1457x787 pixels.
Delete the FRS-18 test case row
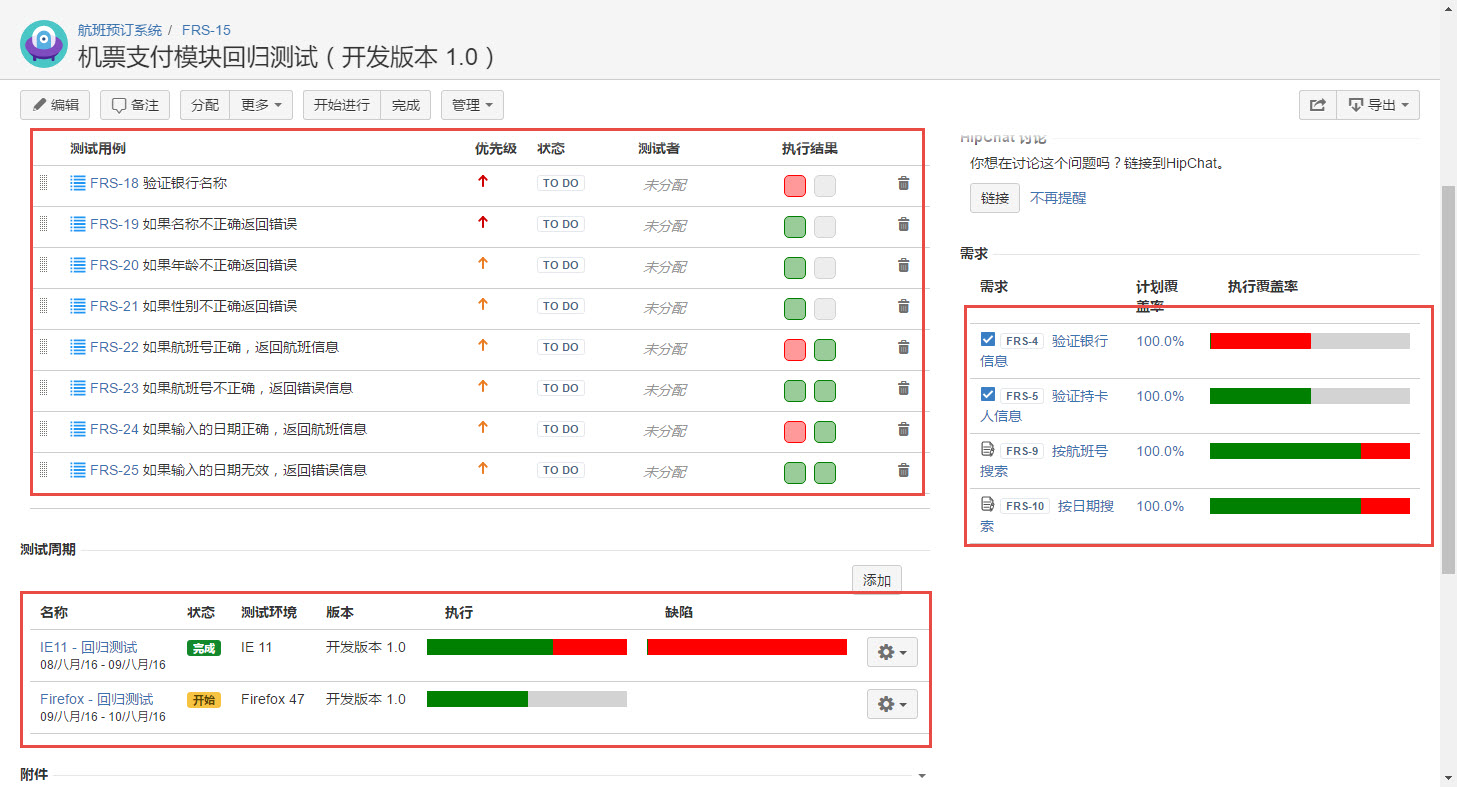903,183
